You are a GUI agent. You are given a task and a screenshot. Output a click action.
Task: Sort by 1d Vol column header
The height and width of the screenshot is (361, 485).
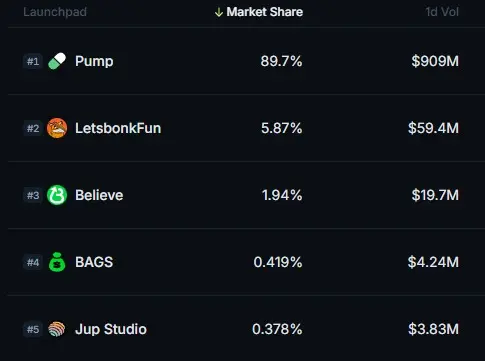[x=442, y=12]
